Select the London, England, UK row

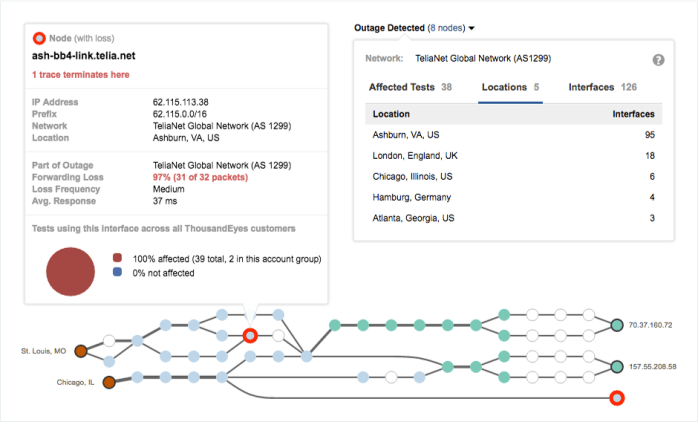point(514,156)
